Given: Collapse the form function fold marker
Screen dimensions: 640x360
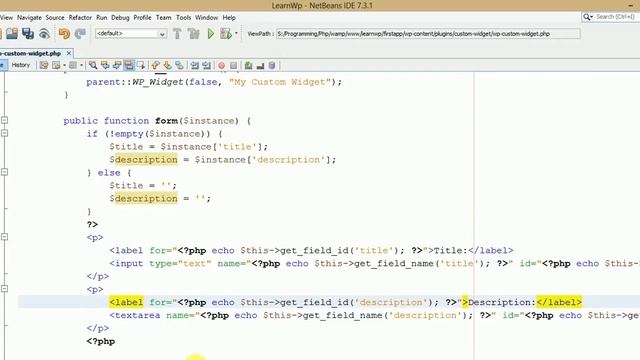Looking at the screenshot, I should click(4, 120).
